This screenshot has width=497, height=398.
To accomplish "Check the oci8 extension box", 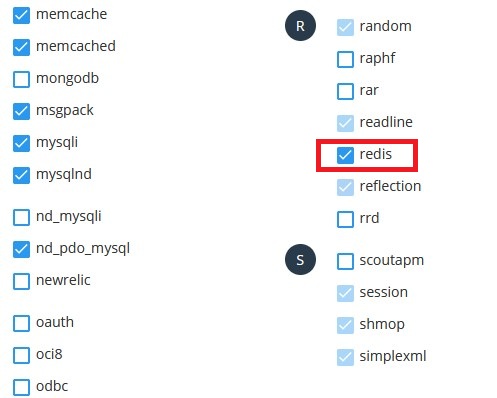I will pyautogui.click(x=21, y=355).
